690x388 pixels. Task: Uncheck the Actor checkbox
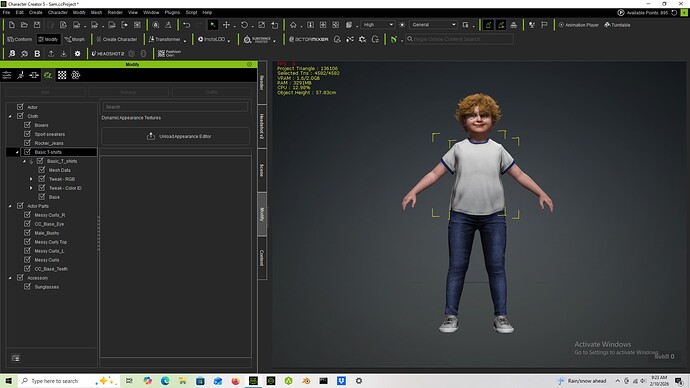coord(20,107)
